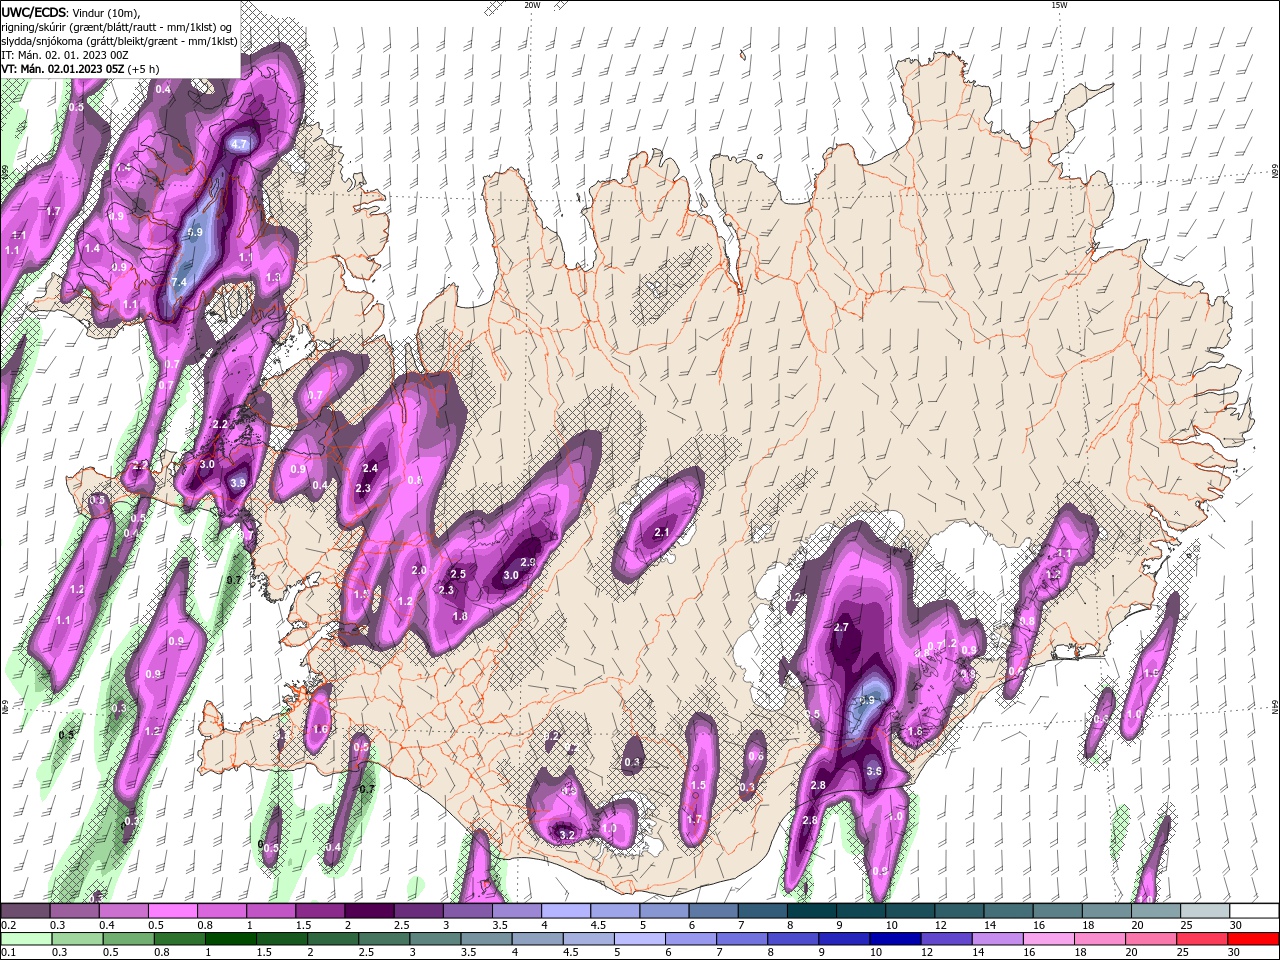Click the darkest green 1–1.5 swatch in bottom legend row

pos(230,939)
